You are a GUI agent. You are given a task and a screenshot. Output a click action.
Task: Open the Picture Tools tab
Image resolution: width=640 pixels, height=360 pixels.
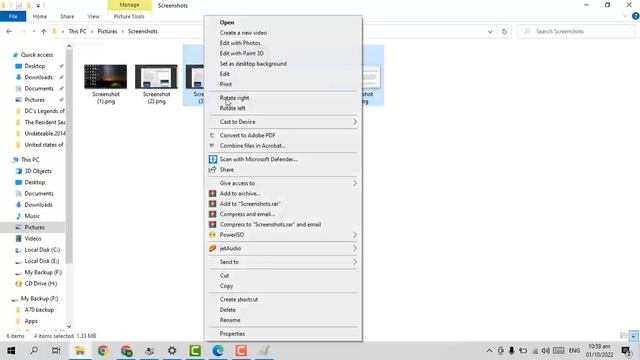click(129, 16)
